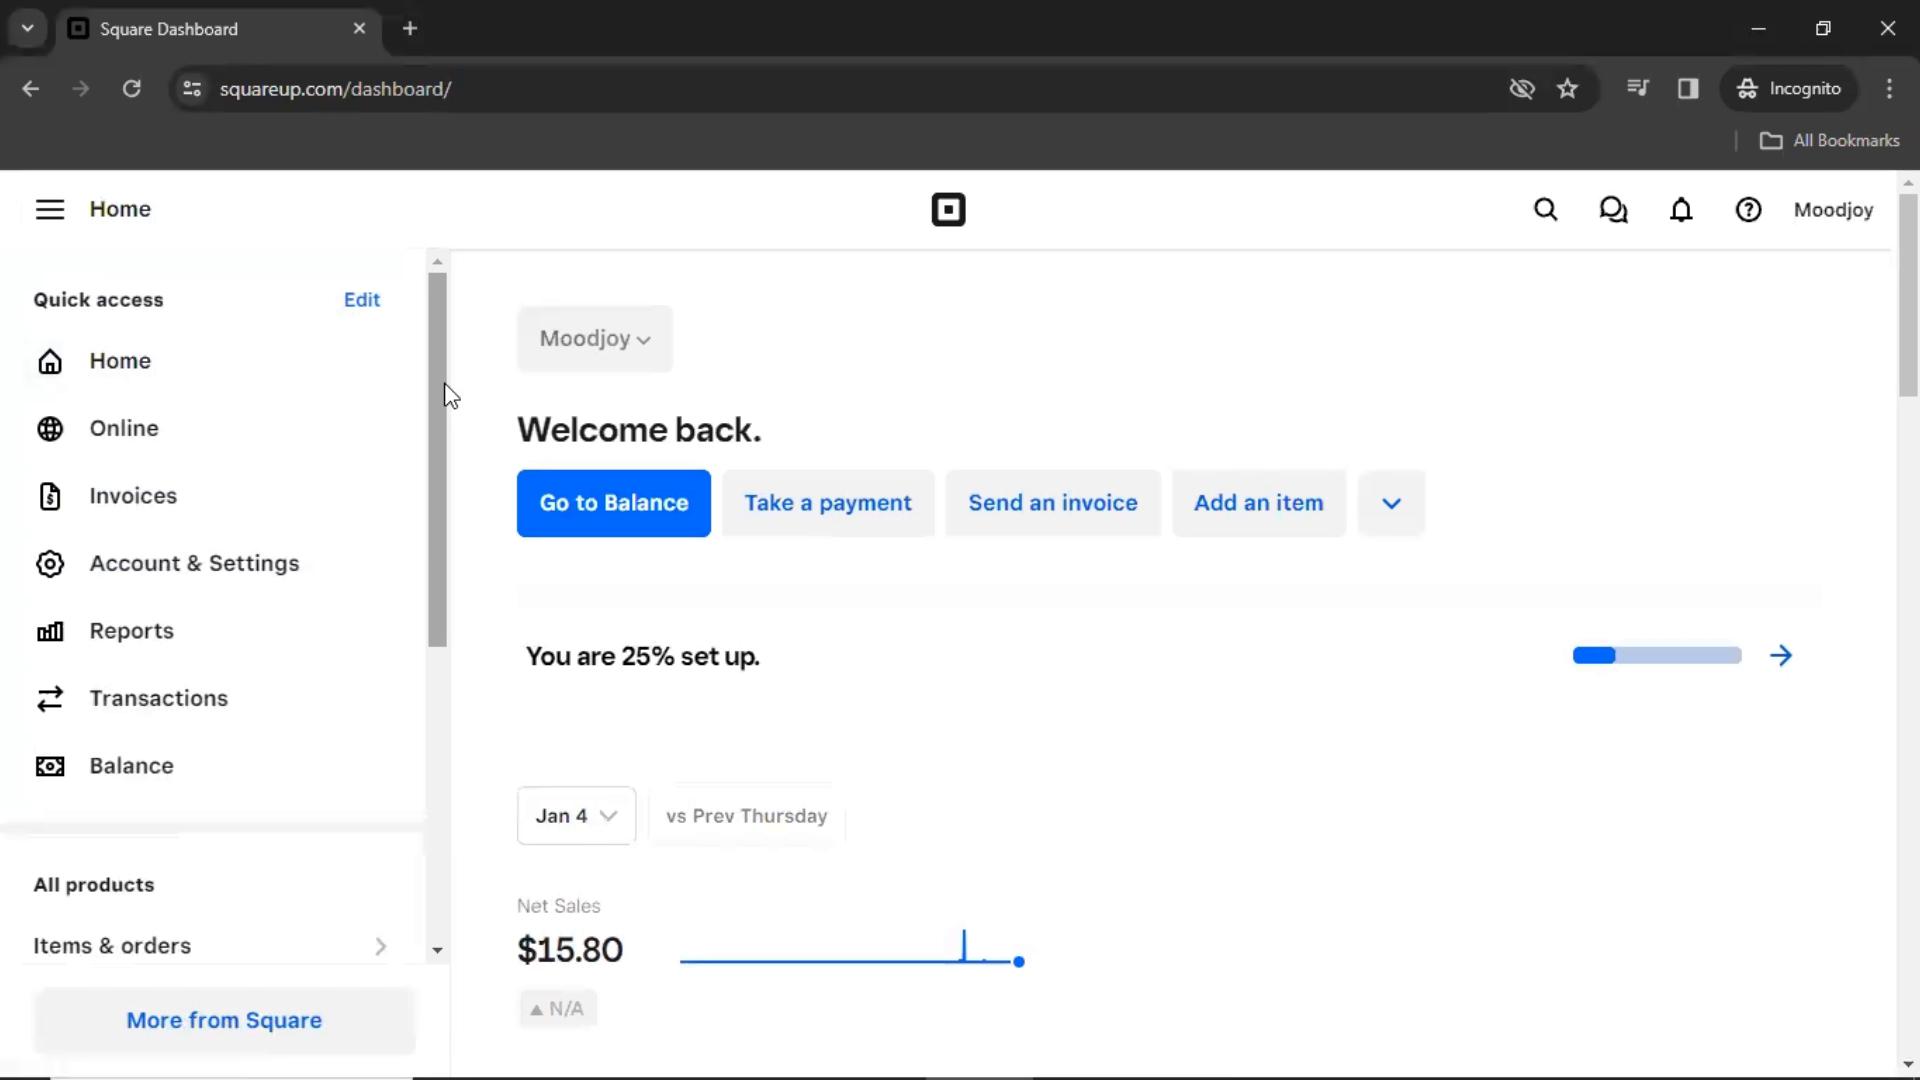Click the Help question mark icon
This screenshot has height=1080, width=1920.
(x=1750, y=210)
